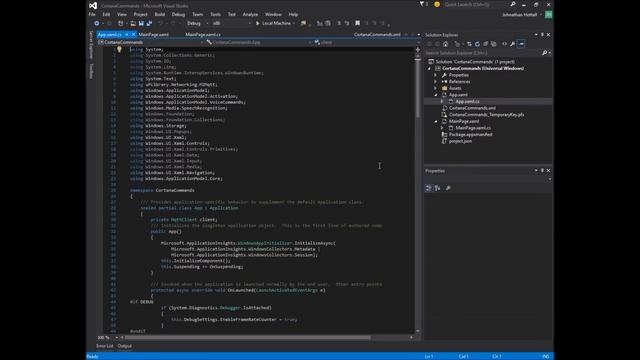640x360 pixels.
Task: Toggle INS insert mode in status bar
Action: pos(545,356)
